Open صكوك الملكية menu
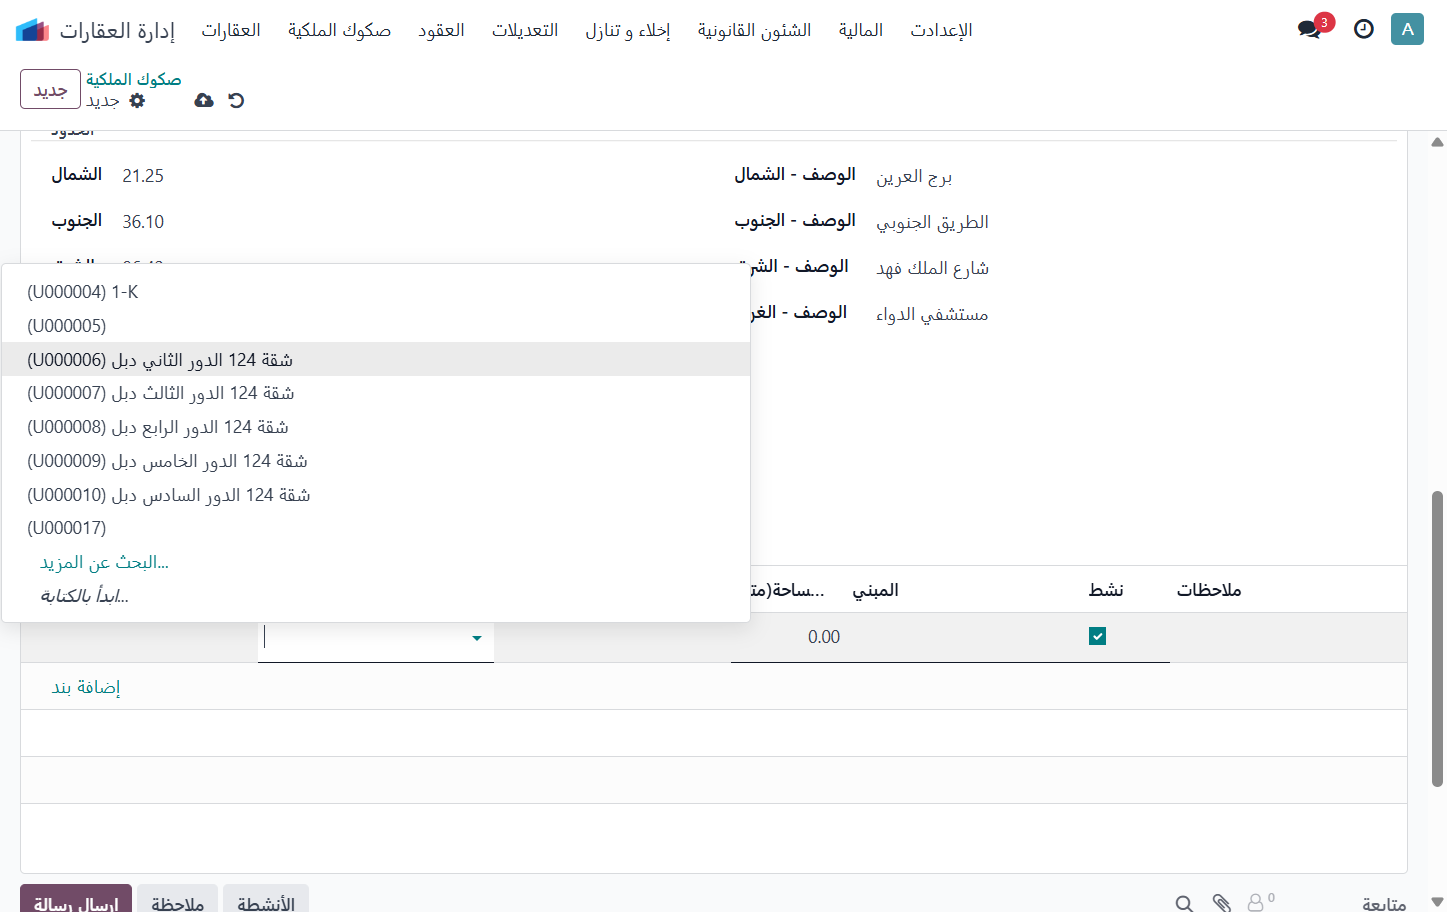This screenshot has width=1447, height=912. tap(339, 30)
